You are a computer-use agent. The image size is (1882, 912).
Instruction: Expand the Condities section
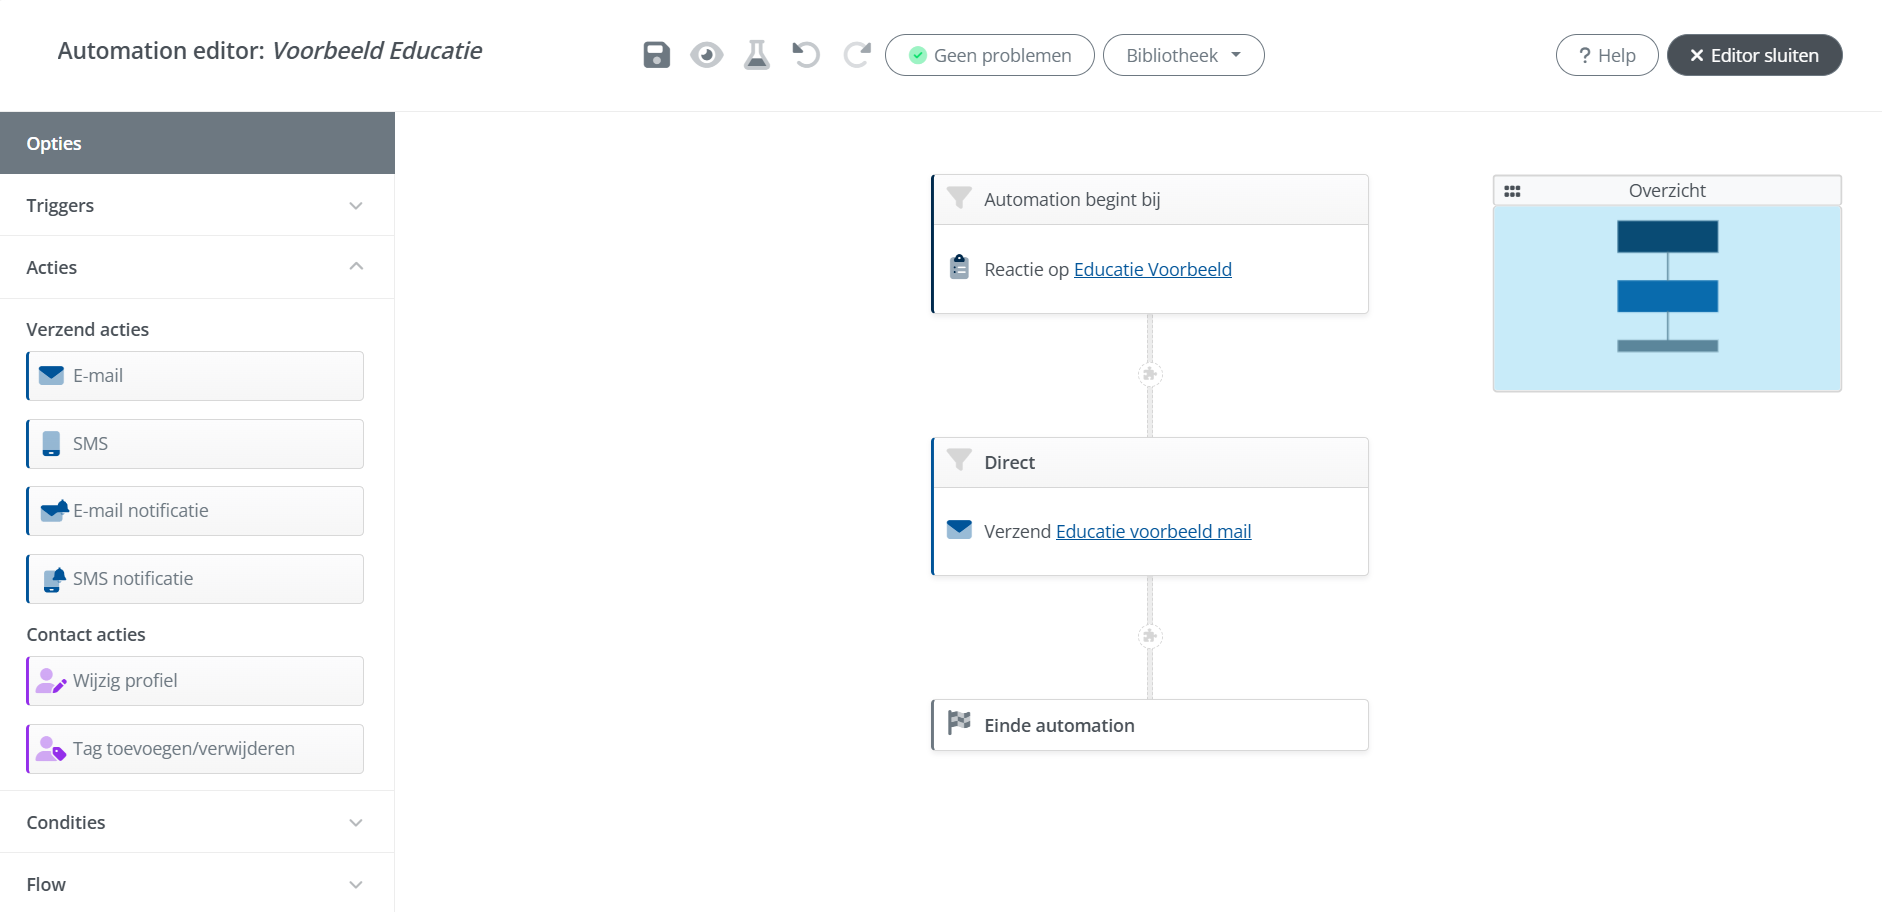(x=197, y=822)
